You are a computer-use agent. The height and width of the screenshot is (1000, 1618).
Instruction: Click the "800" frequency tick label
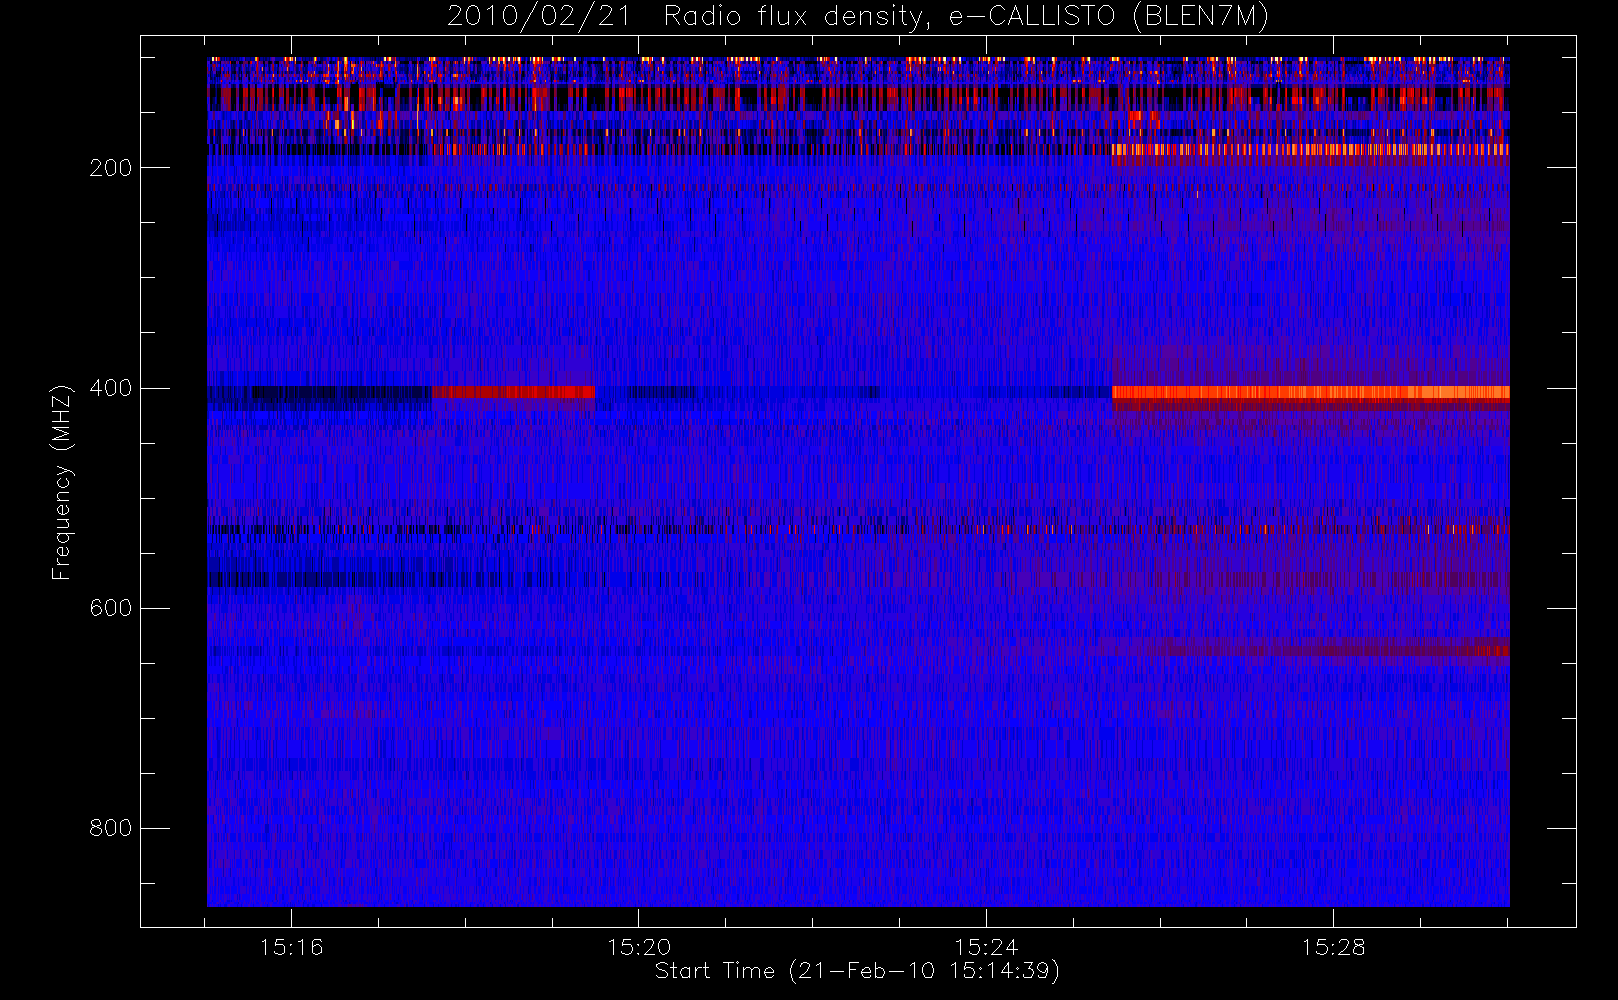point(111,828)
